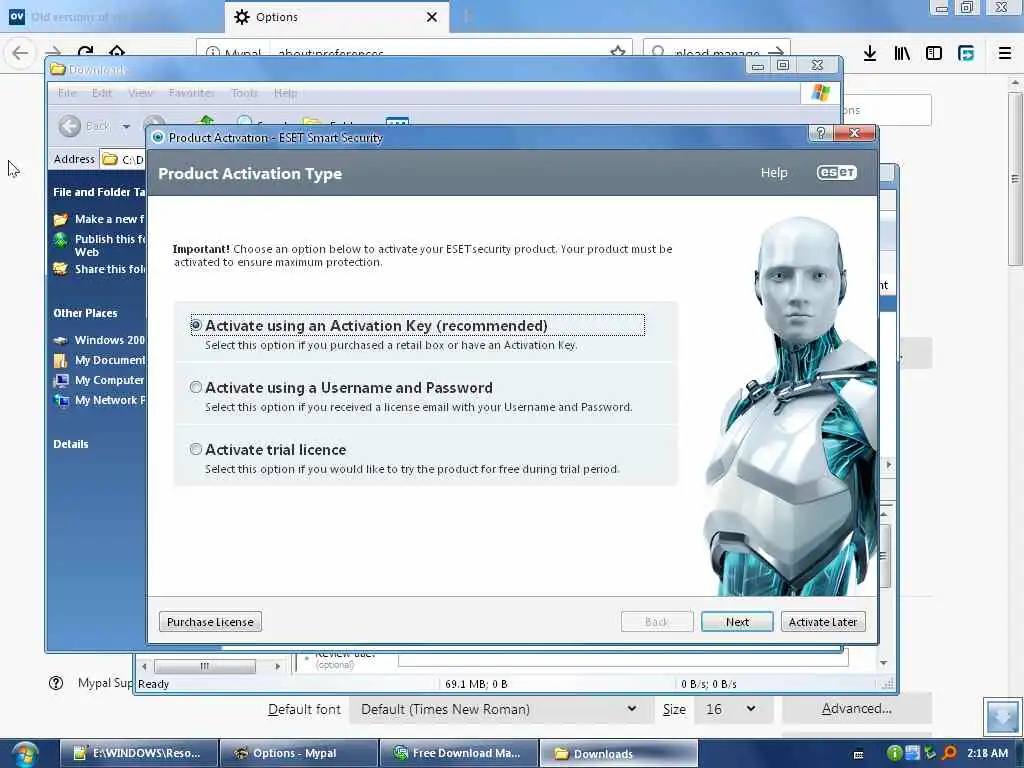Expand the Back history dropdown in Downloads window
The height and width of the screenshot is (768, 1024).
pos(126,126)
